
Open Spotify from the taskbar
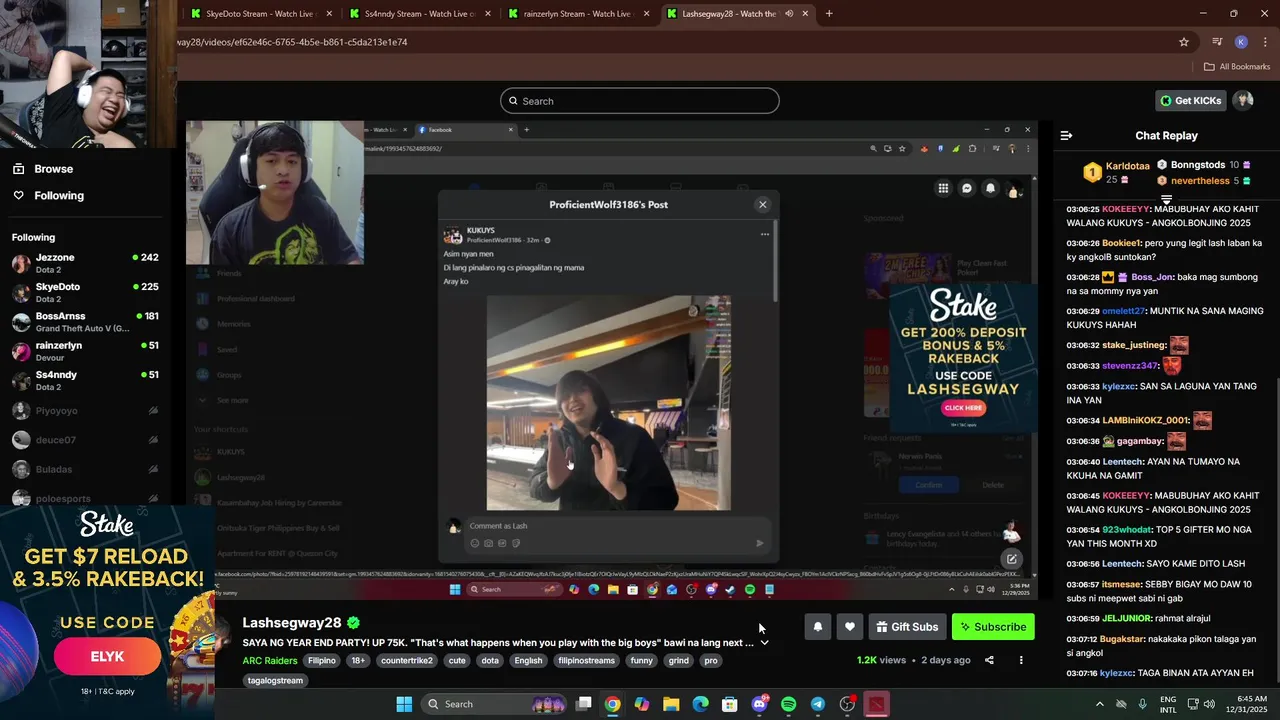(x=788, y=704)
